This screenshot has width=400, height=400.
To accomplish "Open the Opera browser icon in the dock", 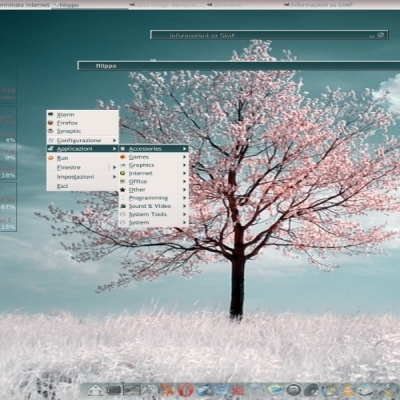I will 186,389.
